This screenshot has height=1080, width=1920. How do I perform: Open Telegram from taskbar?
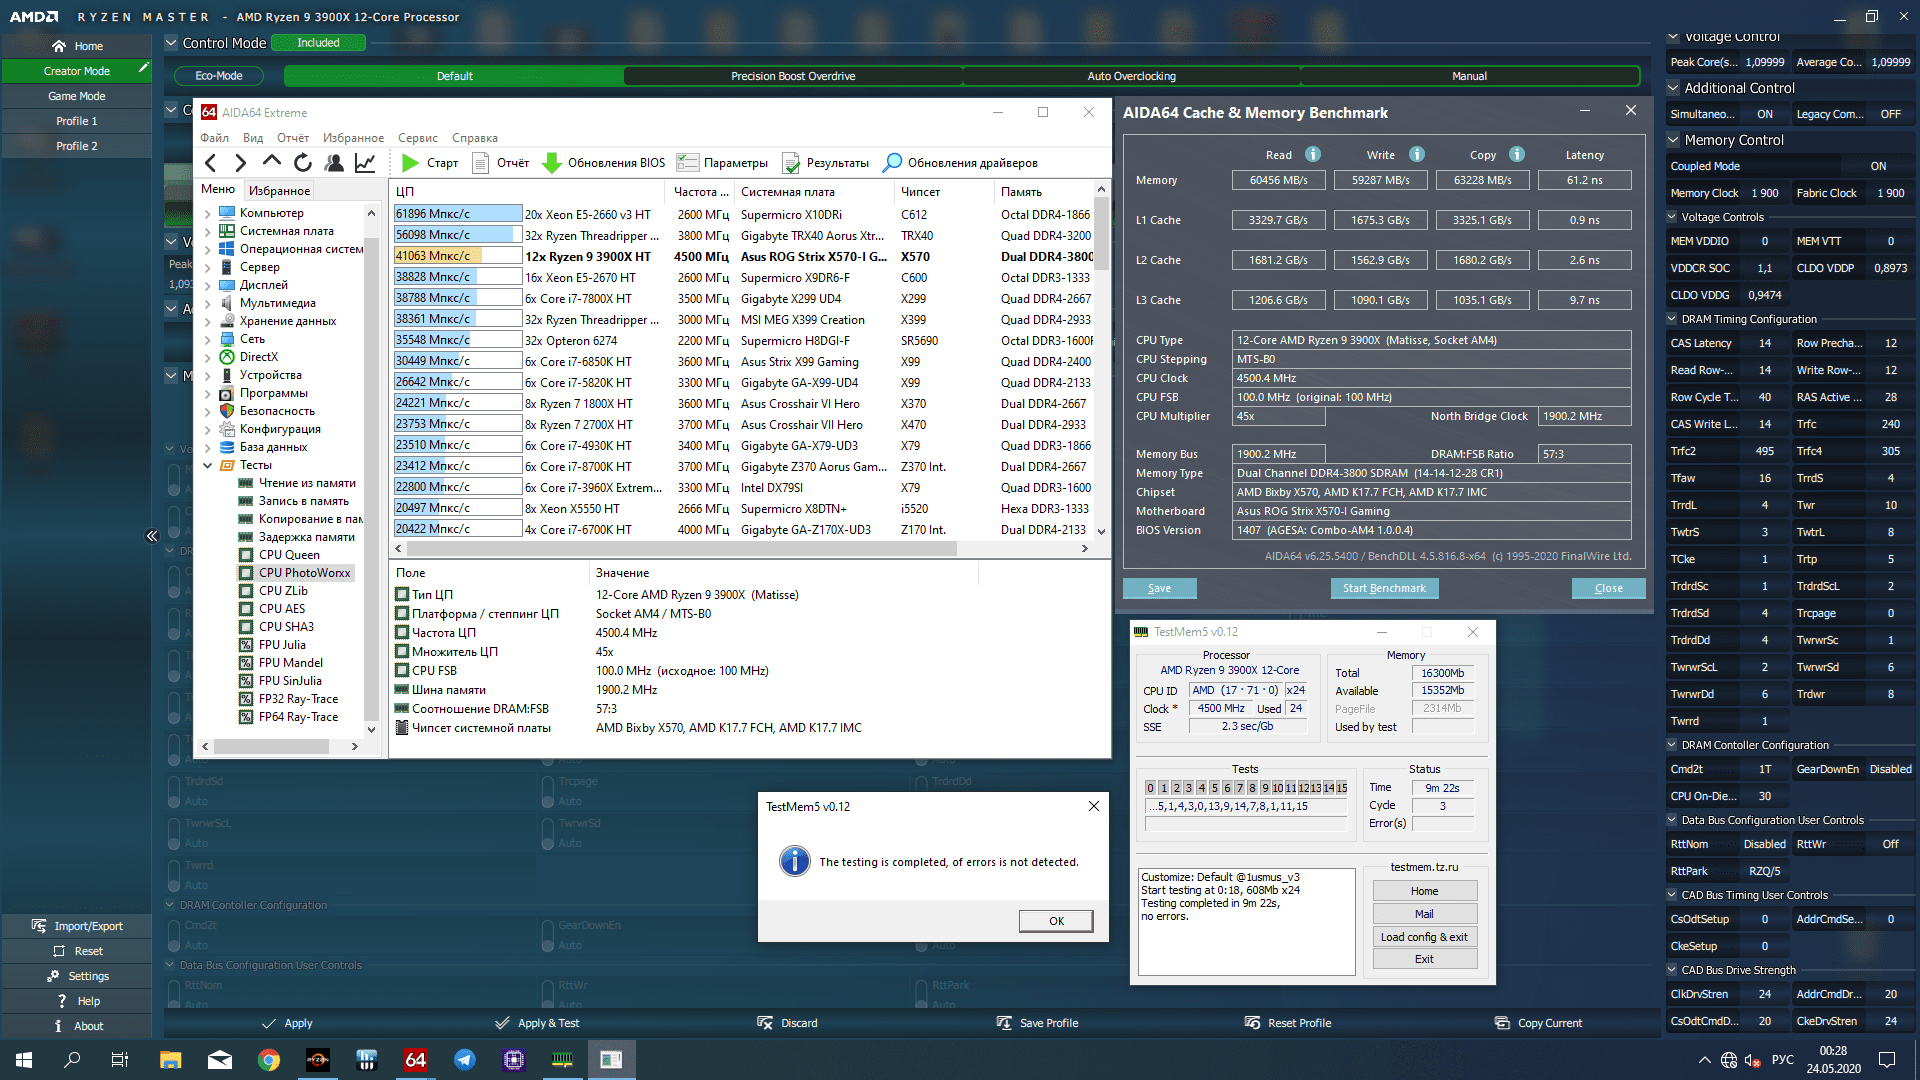(x=464, y=1060)
